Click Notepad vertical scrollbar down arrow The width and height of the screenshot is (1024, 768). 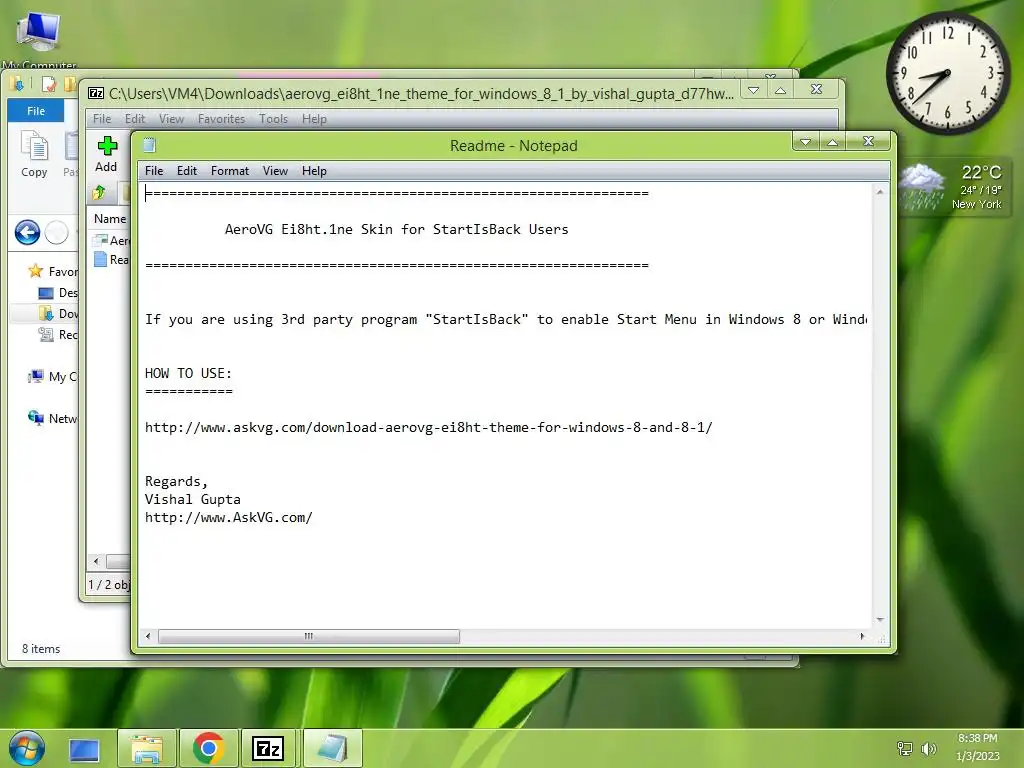point(880,620)
